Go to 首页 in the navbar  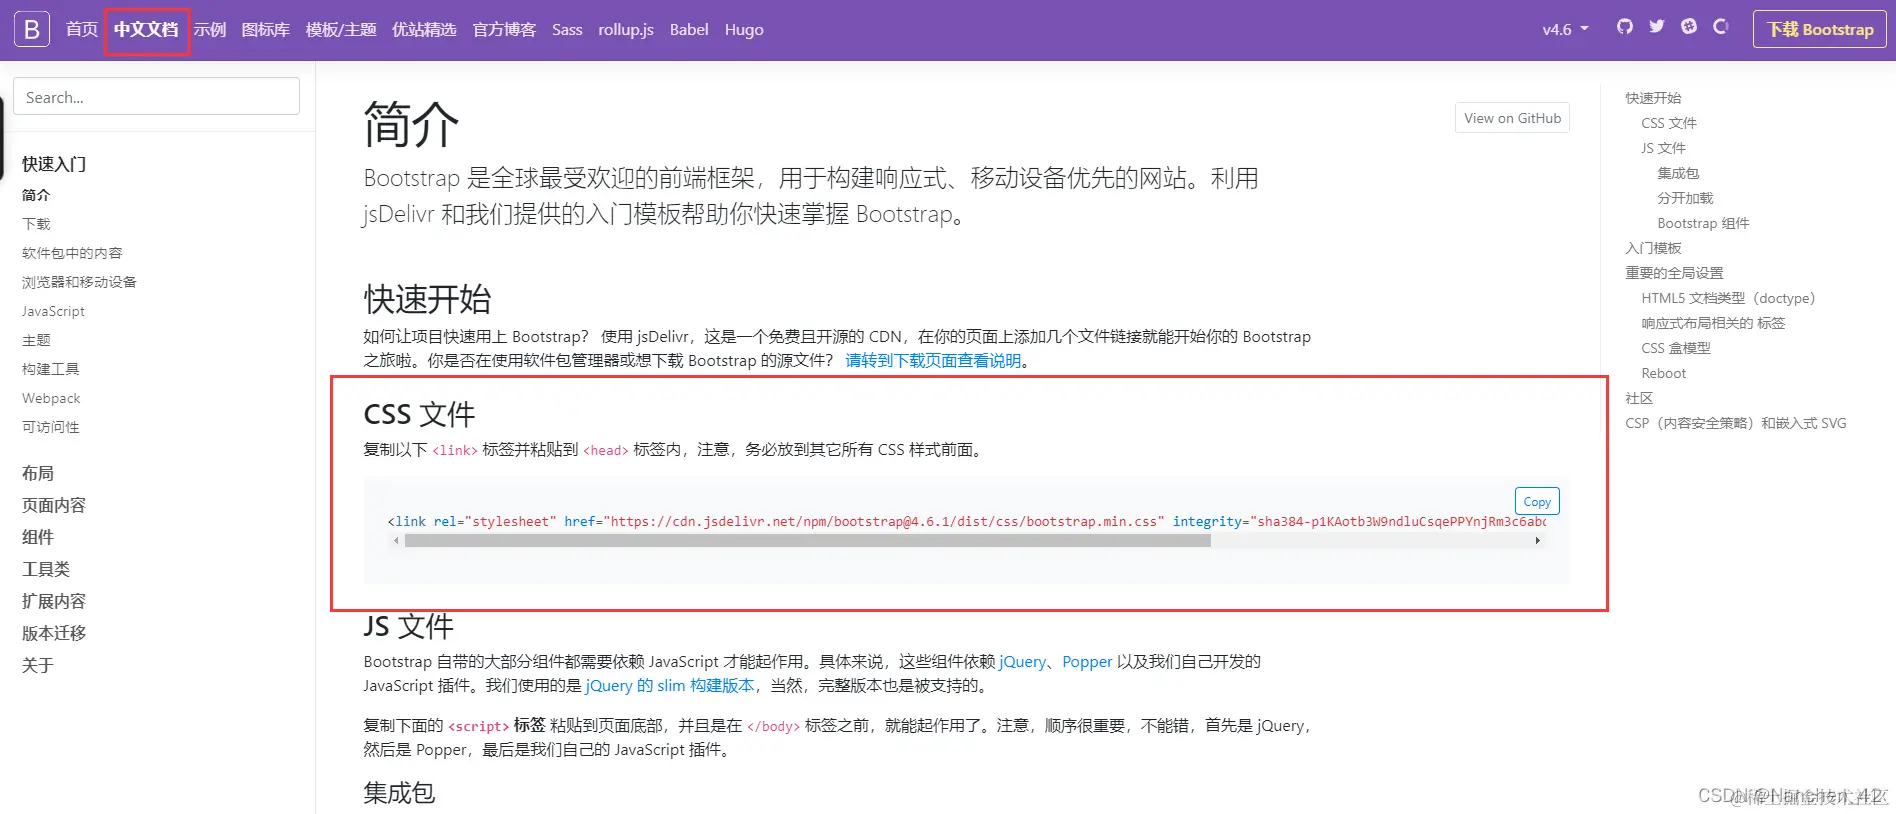[82, 30]
